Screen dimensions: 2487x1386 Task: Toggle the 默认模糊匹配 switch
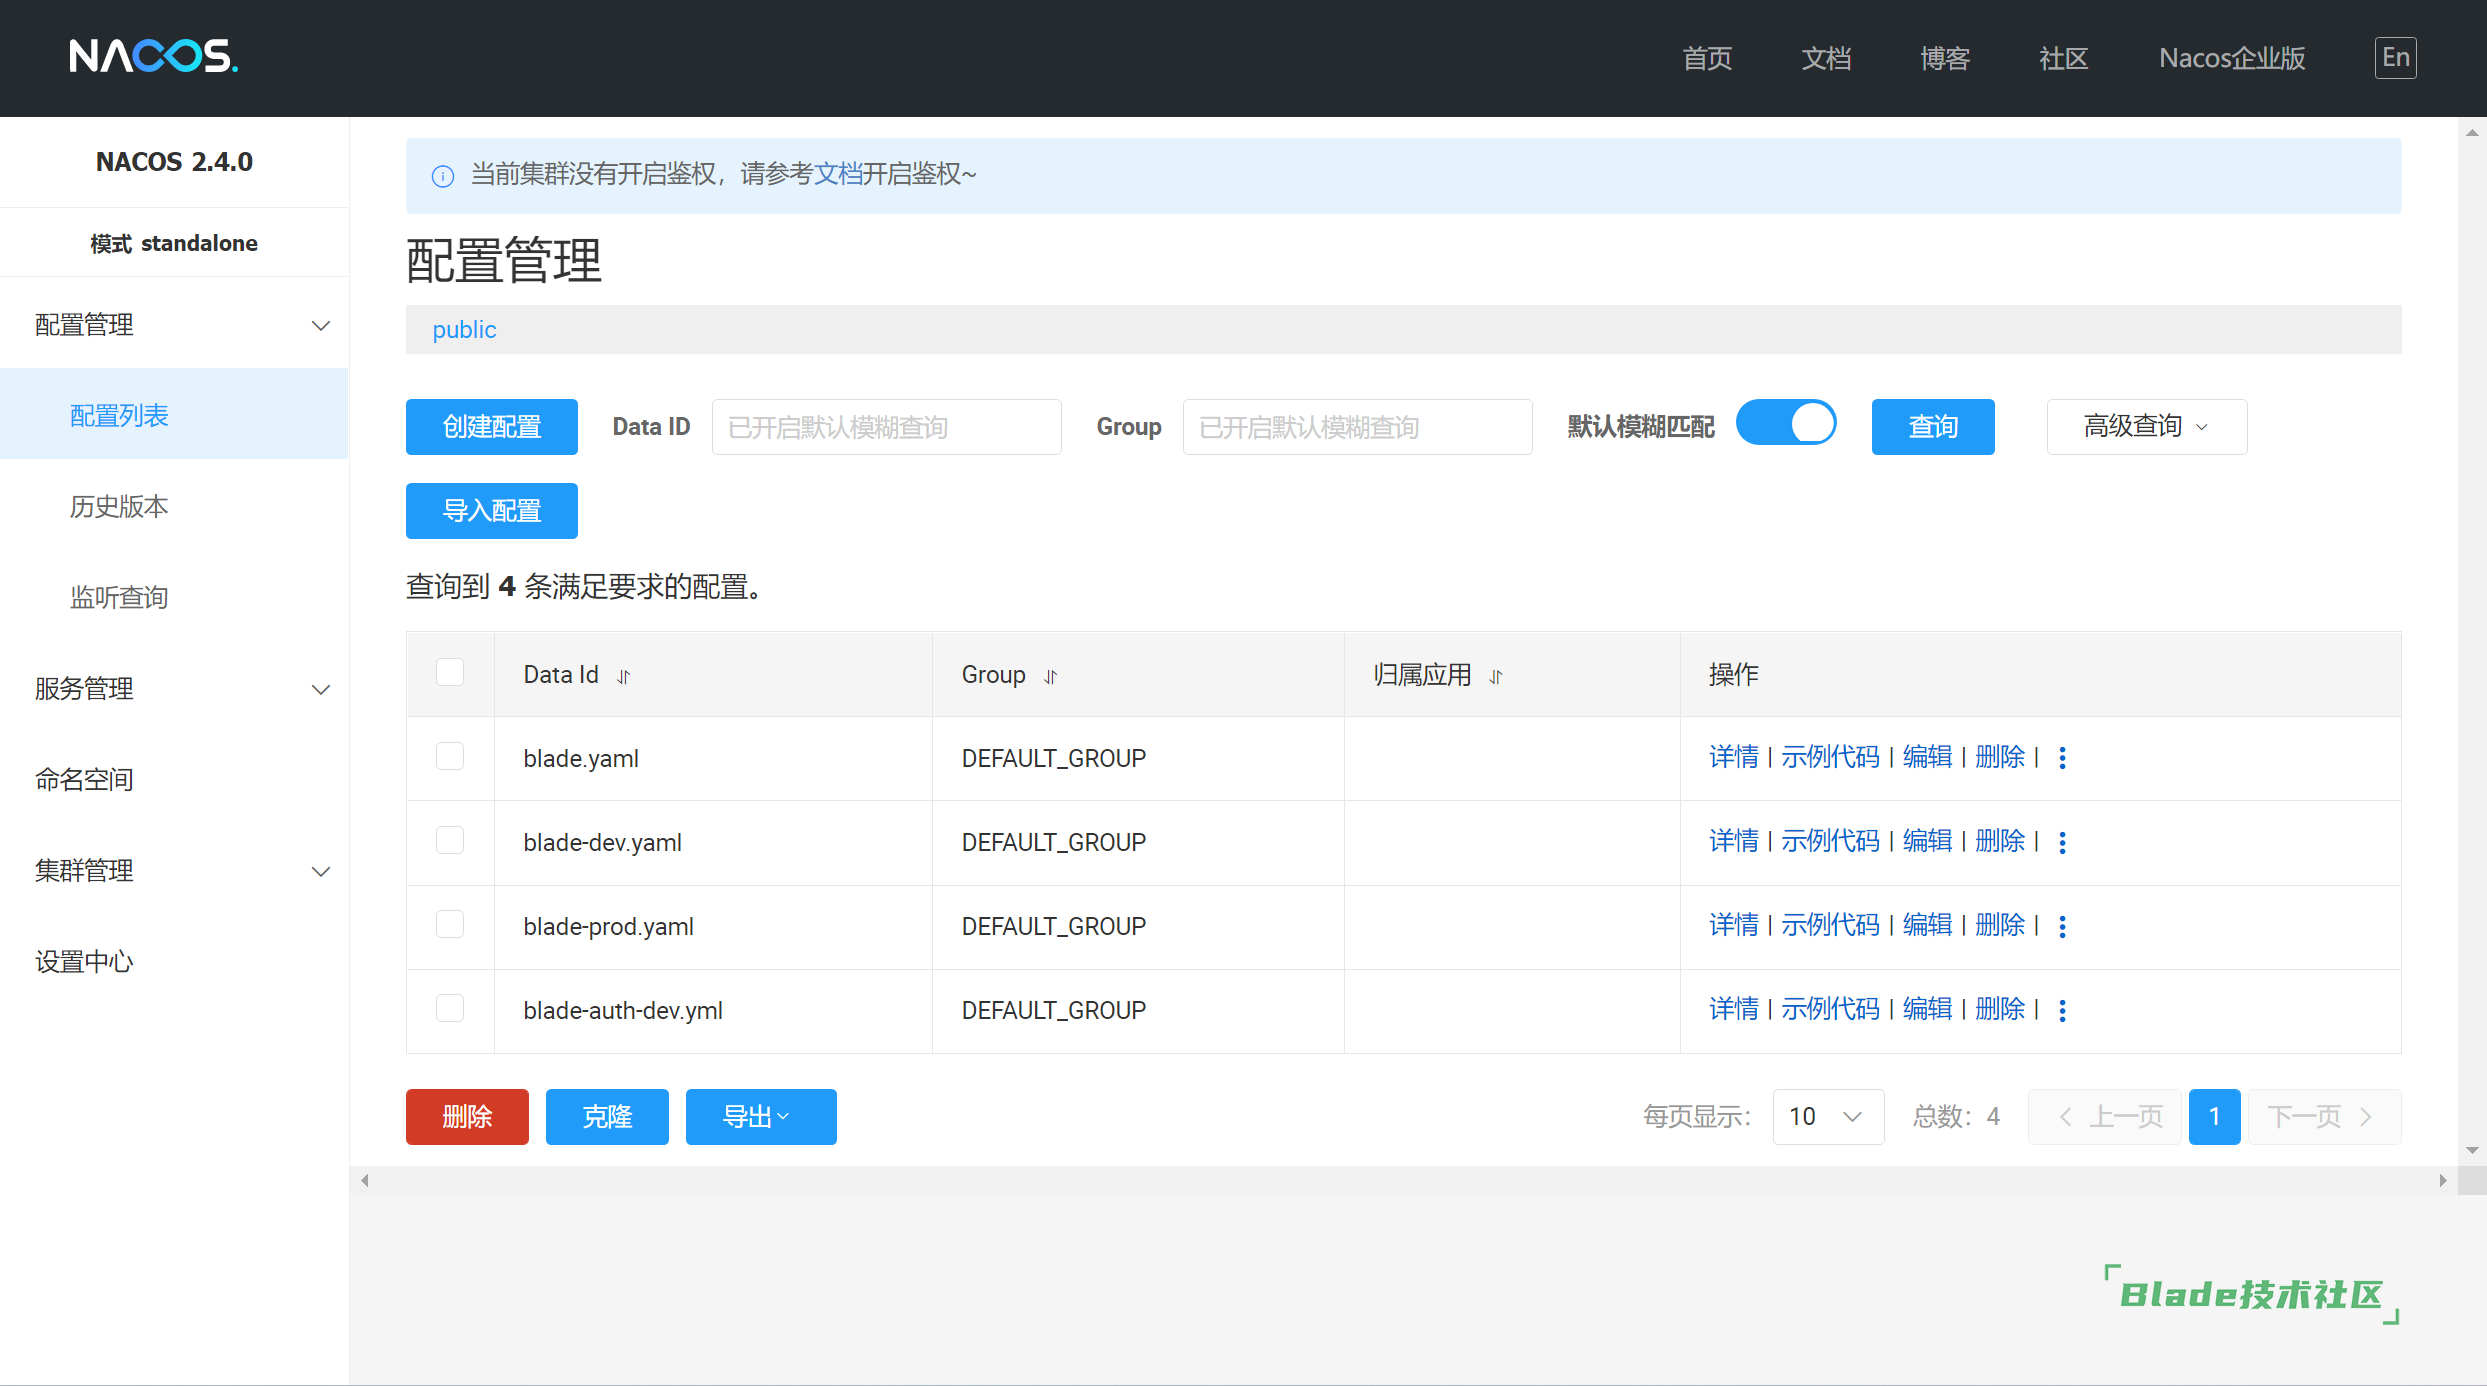click(x=1786, y=423)
